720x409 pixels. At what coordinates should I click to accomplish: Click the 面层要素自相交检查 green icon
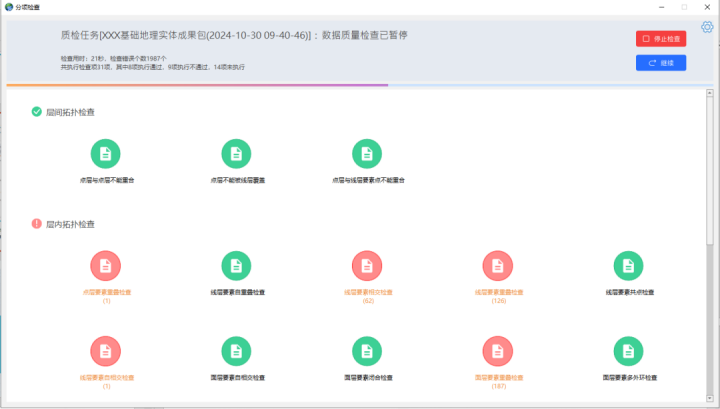[x=237, y=351]
